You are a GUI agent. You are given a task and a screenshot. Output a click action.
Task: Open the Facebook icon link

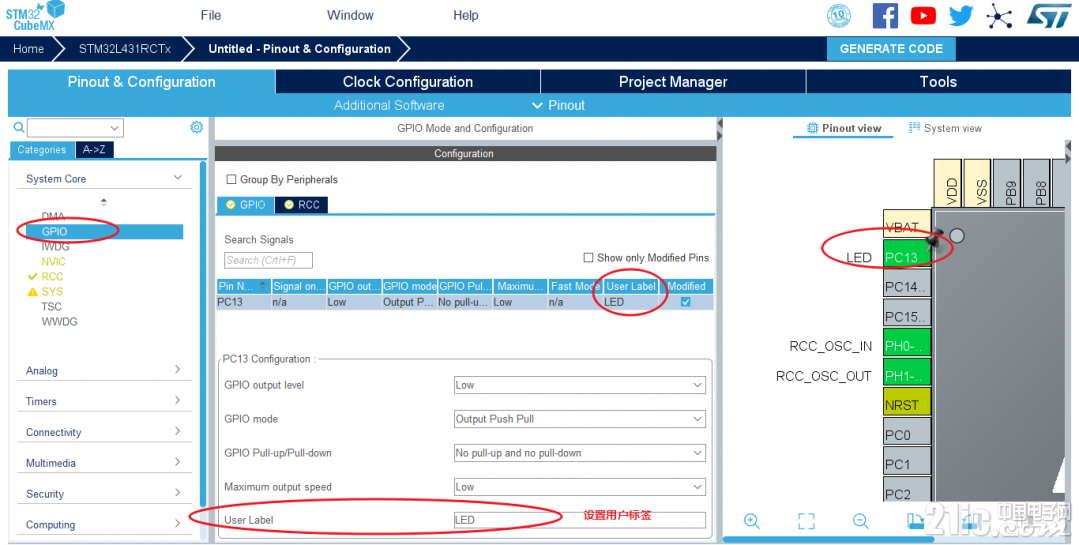pos(885,15)
